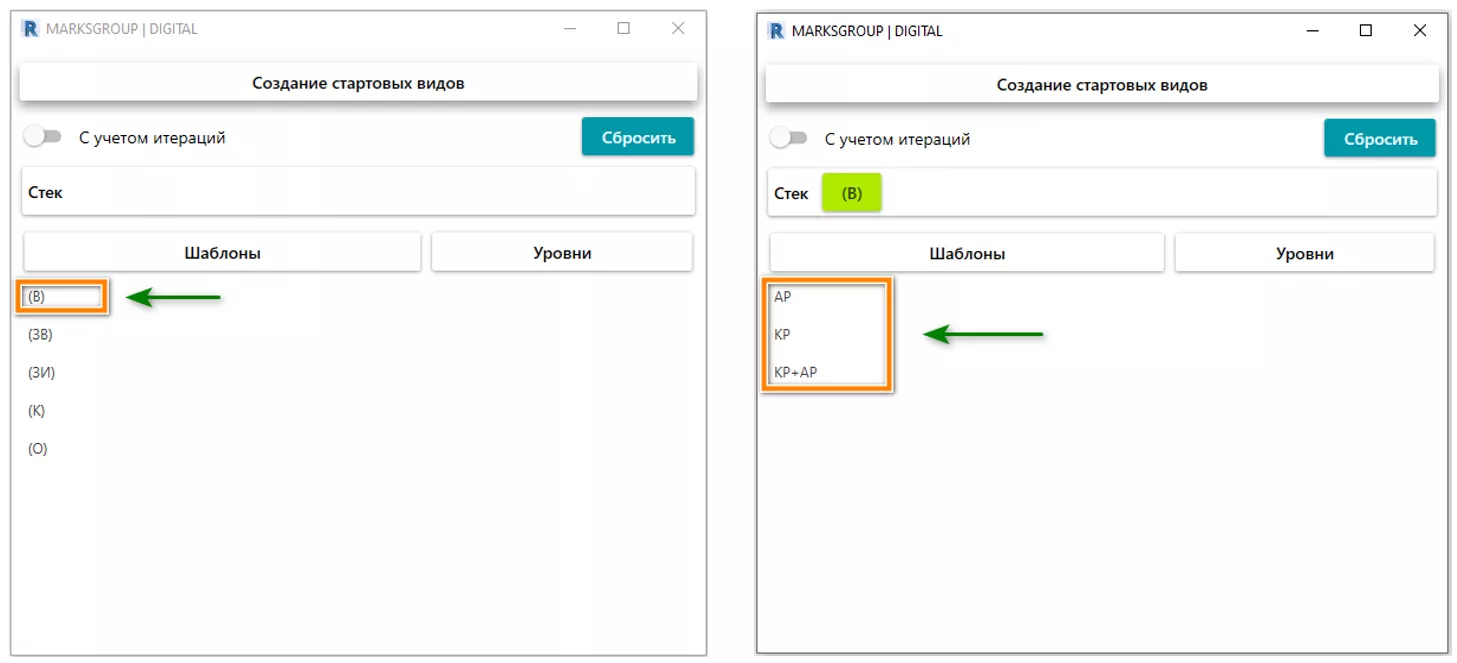Screen dimensions: 1457x663
Task: Open 'Шаблоны' tab in left window
Action: coord(222,253)
